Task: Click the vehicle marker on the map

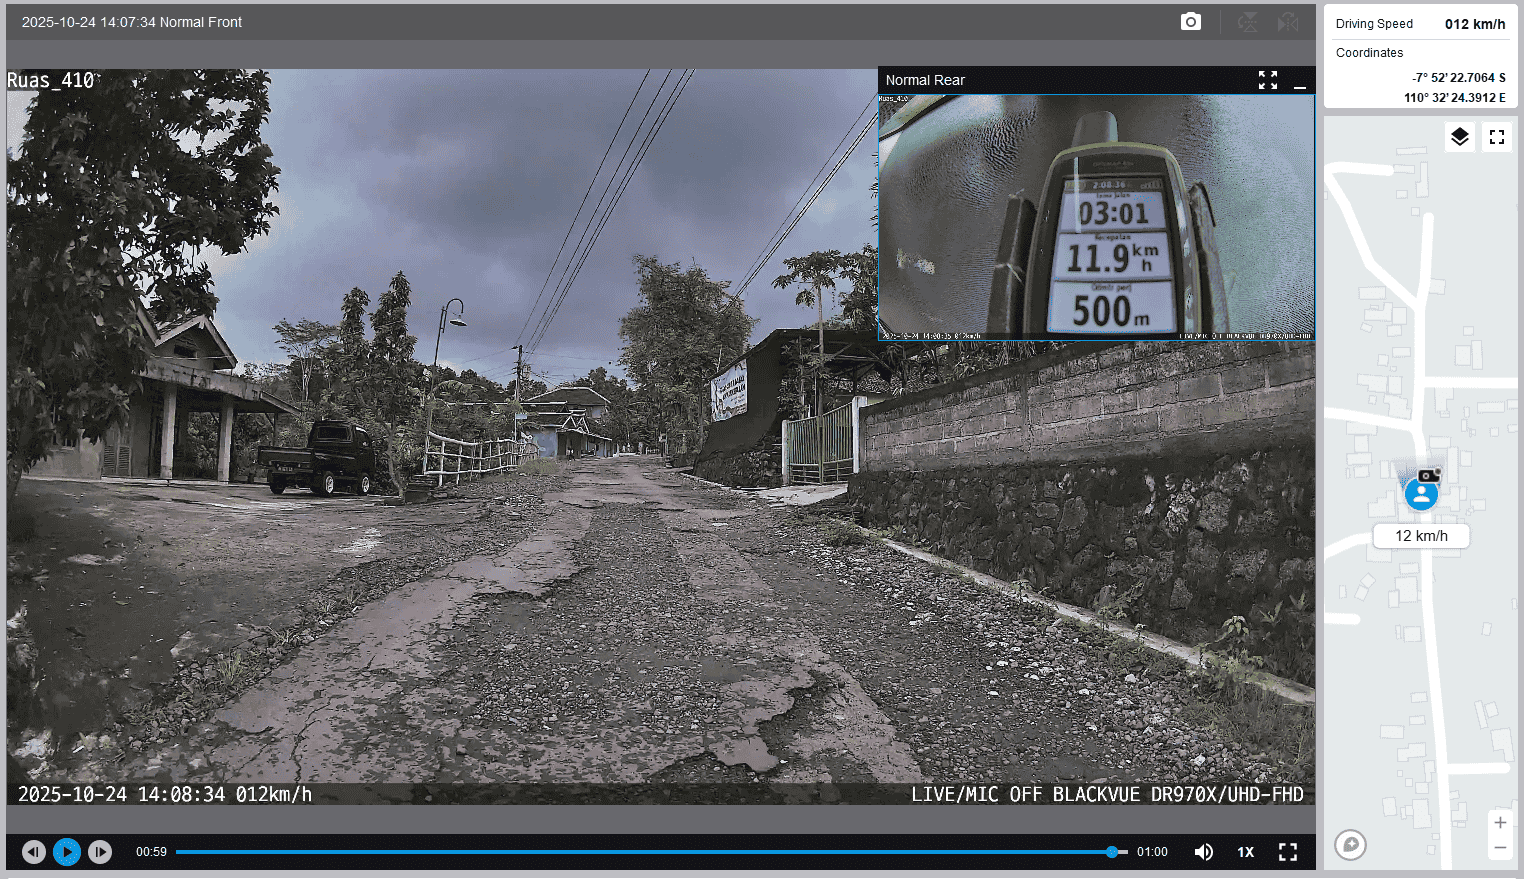Action: [1421, 494]
